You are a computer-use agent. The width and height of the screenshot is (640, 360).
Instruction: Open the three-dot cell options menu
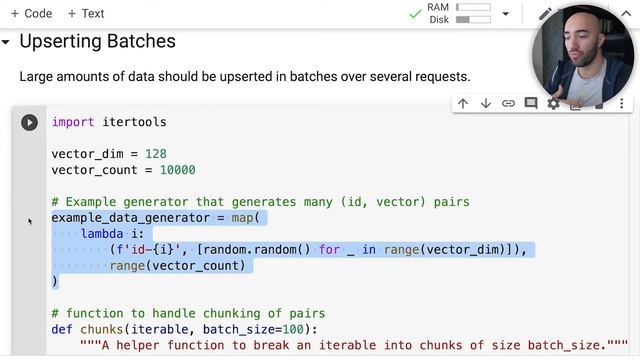[x=622, y=103]
